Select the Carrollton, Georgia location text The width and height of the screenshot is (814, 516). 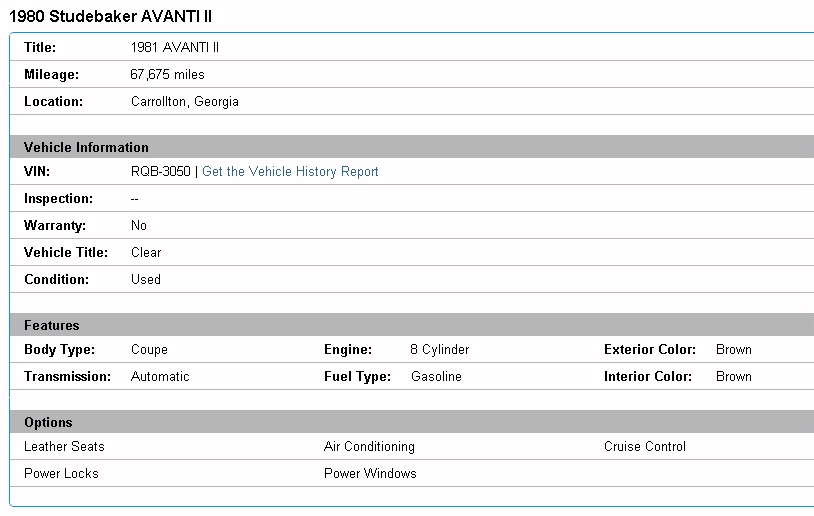pyautogui.click(x=184, y=102)
